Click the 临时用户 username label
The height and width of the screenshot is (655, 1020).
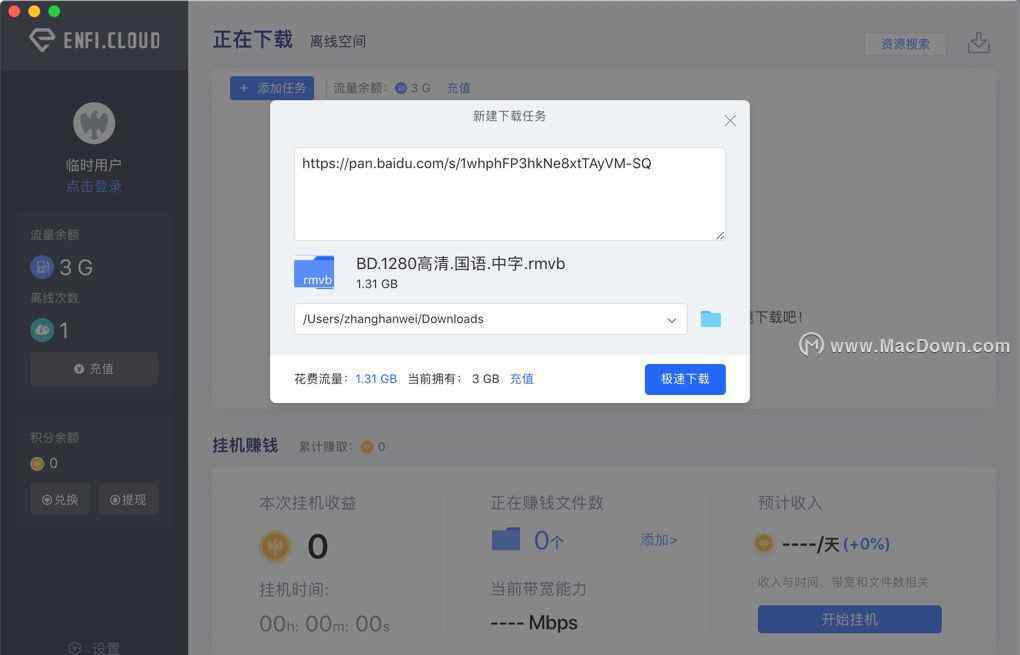[x=94, y=165]
